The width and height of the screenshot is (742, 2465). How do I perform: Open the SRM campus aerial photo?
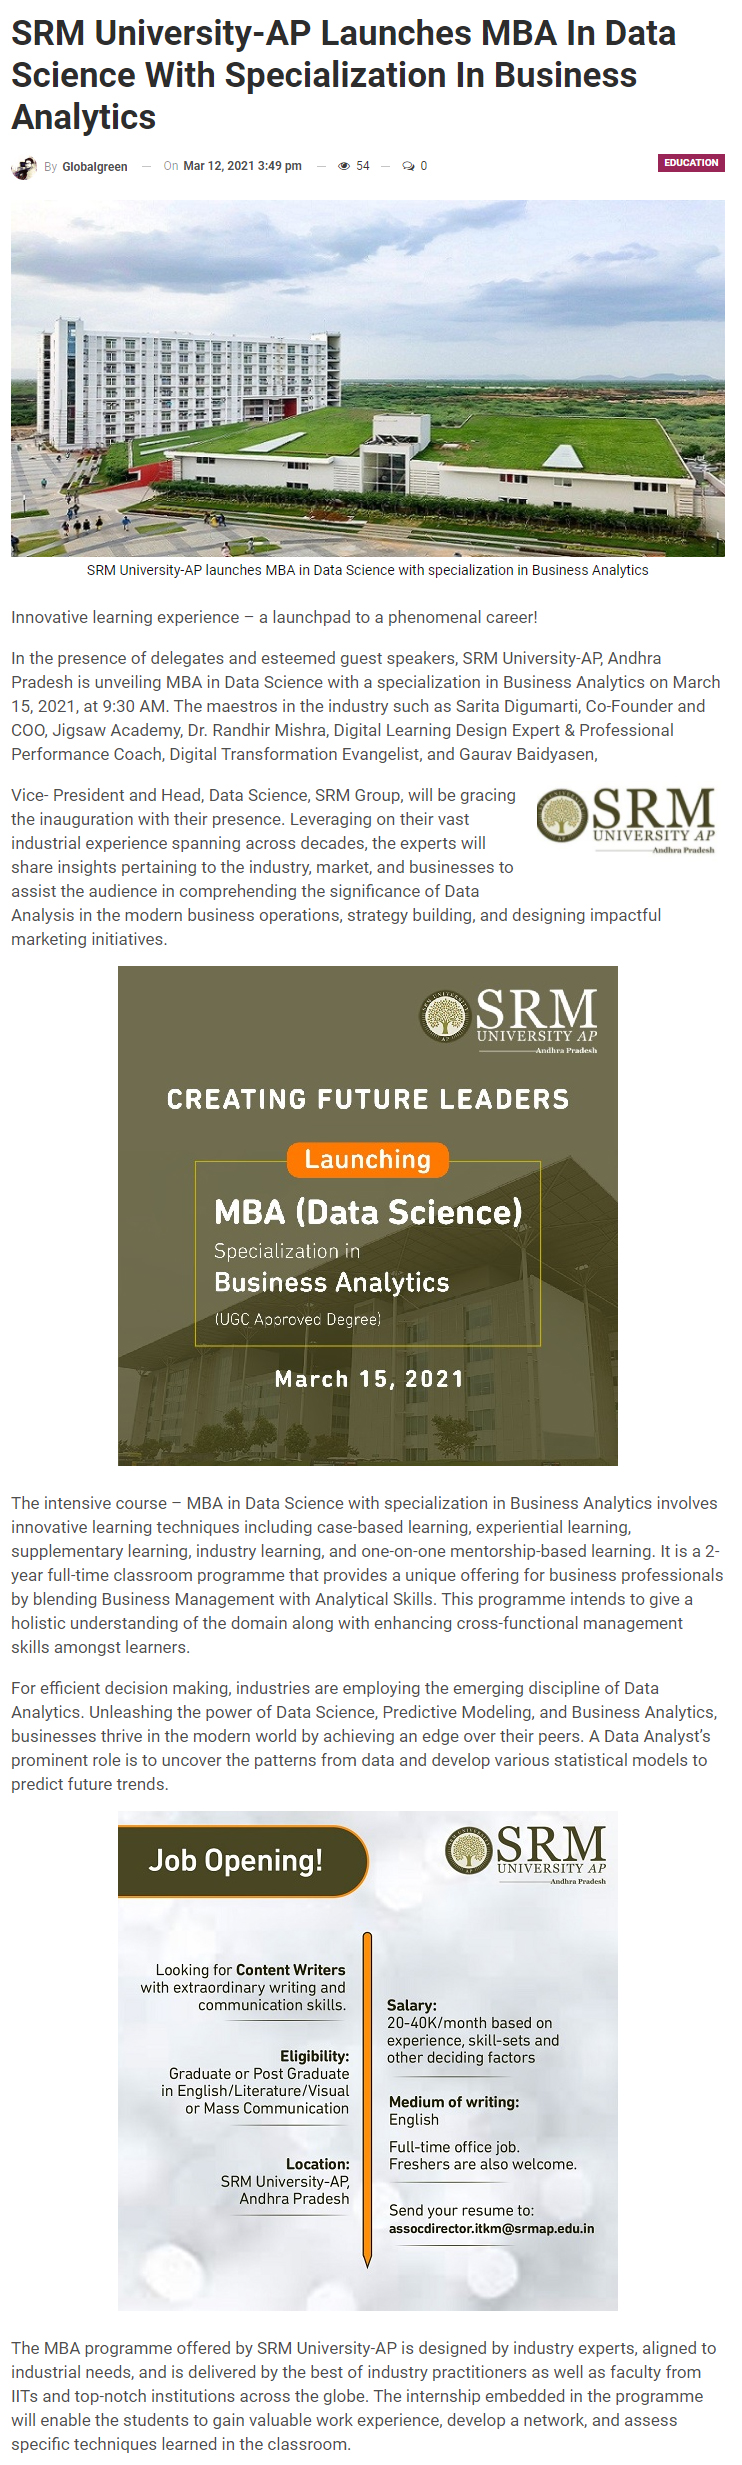pos(368,378)
